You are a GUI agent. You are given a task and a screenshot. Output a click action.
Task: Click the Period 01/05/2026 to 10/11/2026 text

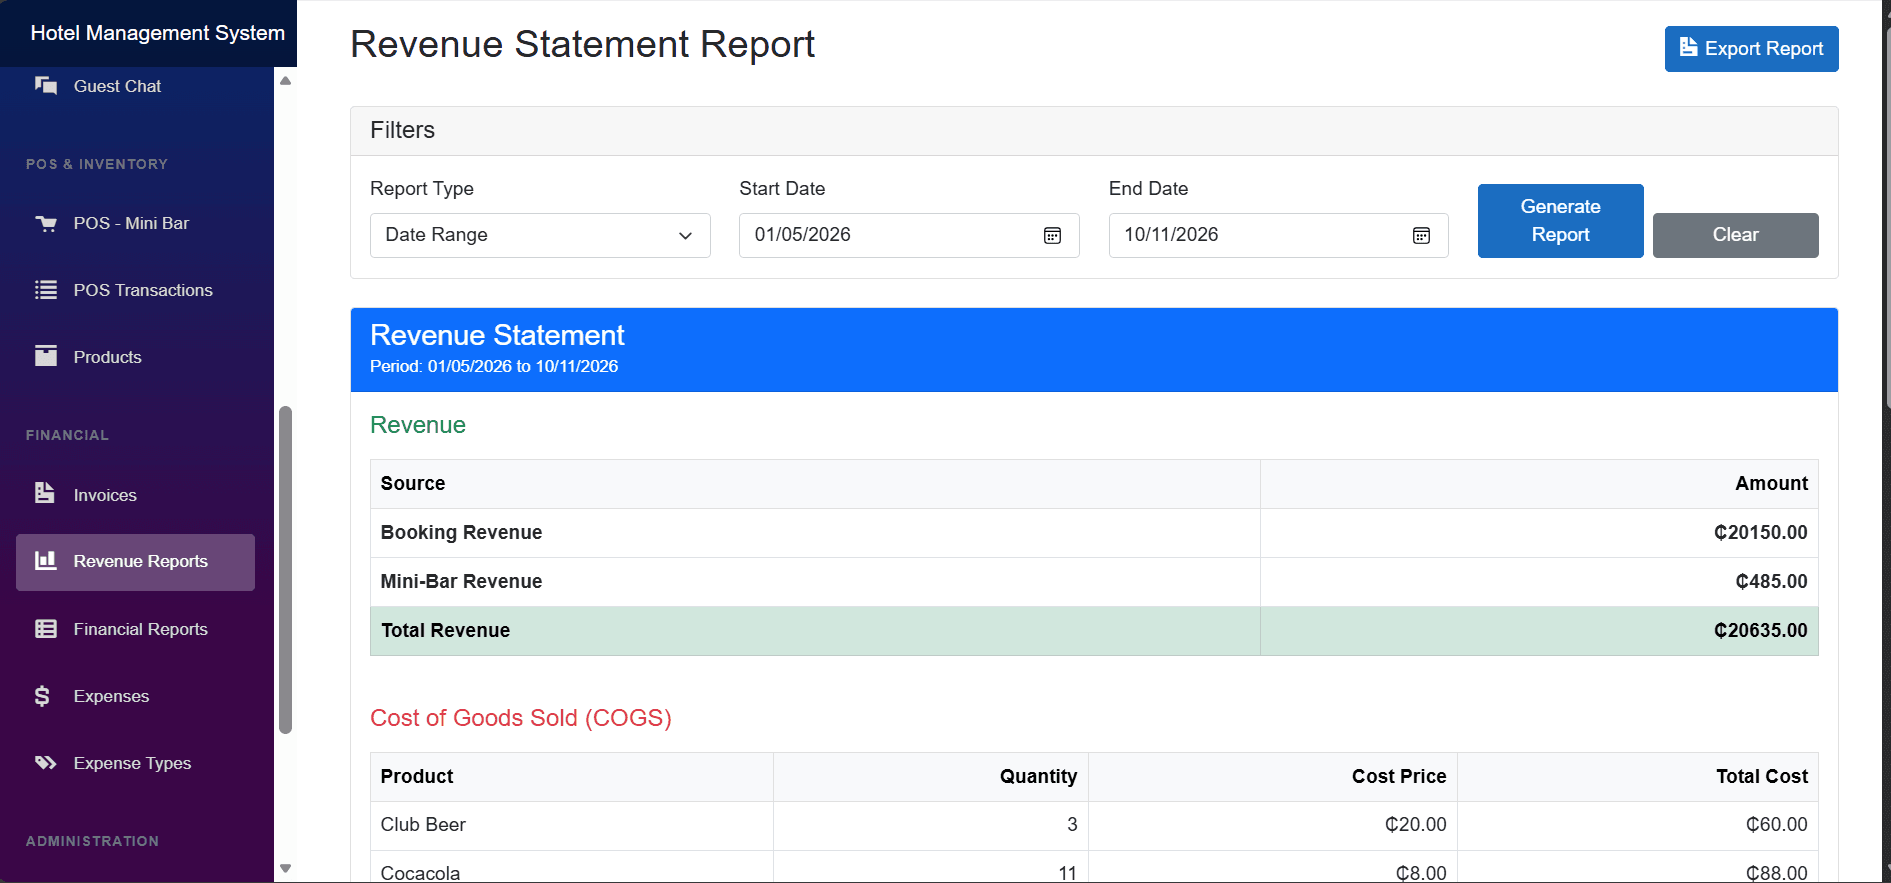tap(494, 367)
